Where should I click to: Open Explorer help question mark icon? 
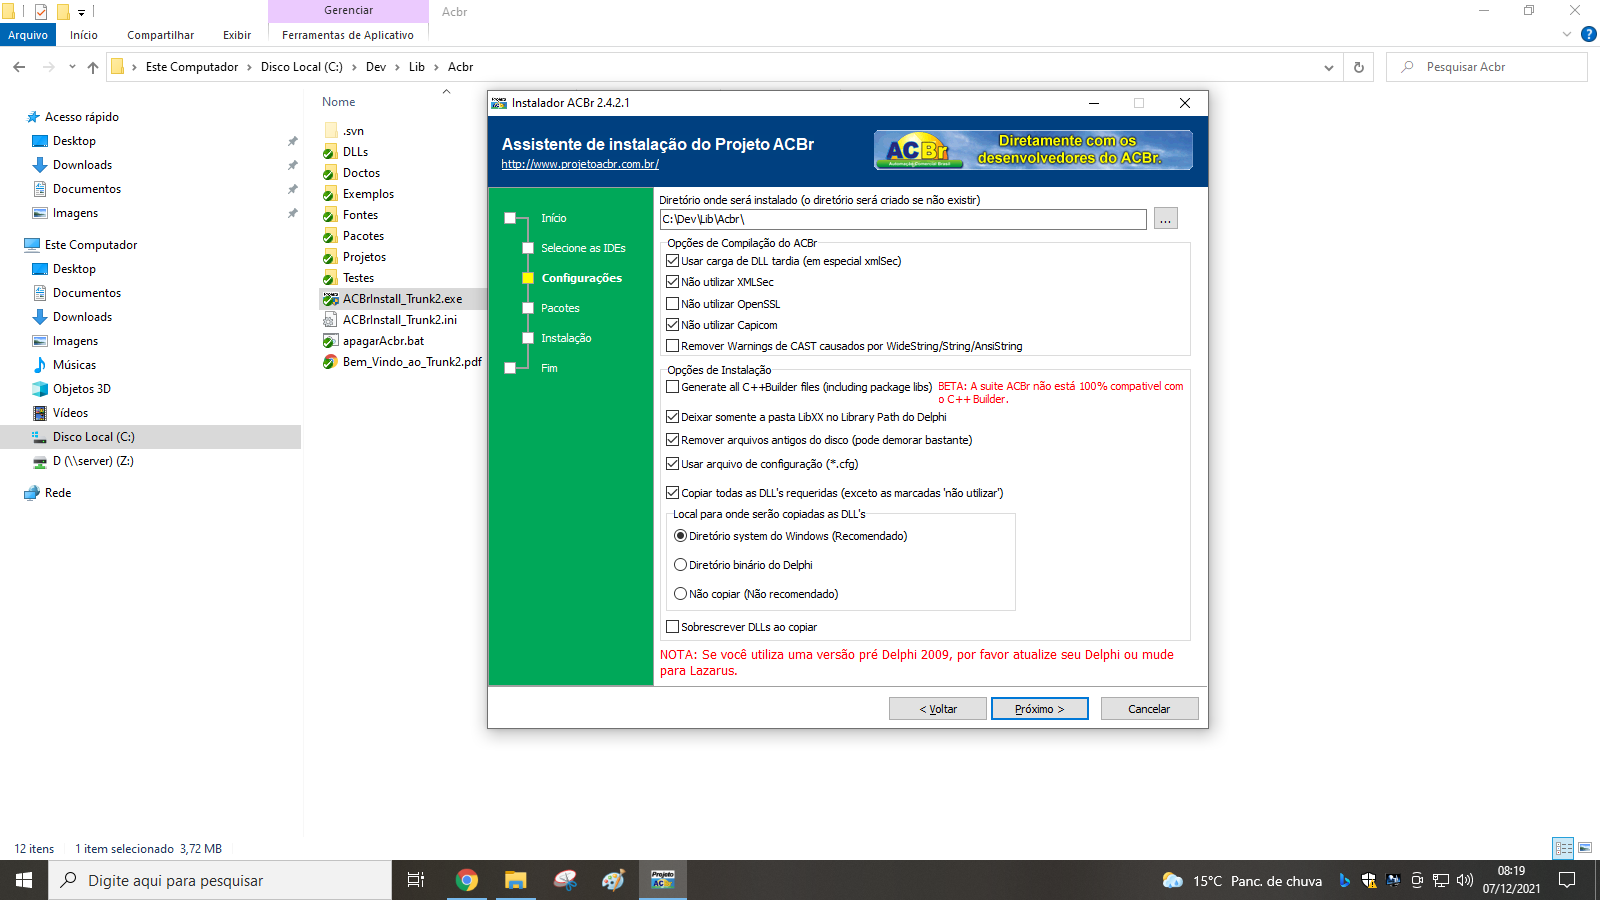point(1588,34)
